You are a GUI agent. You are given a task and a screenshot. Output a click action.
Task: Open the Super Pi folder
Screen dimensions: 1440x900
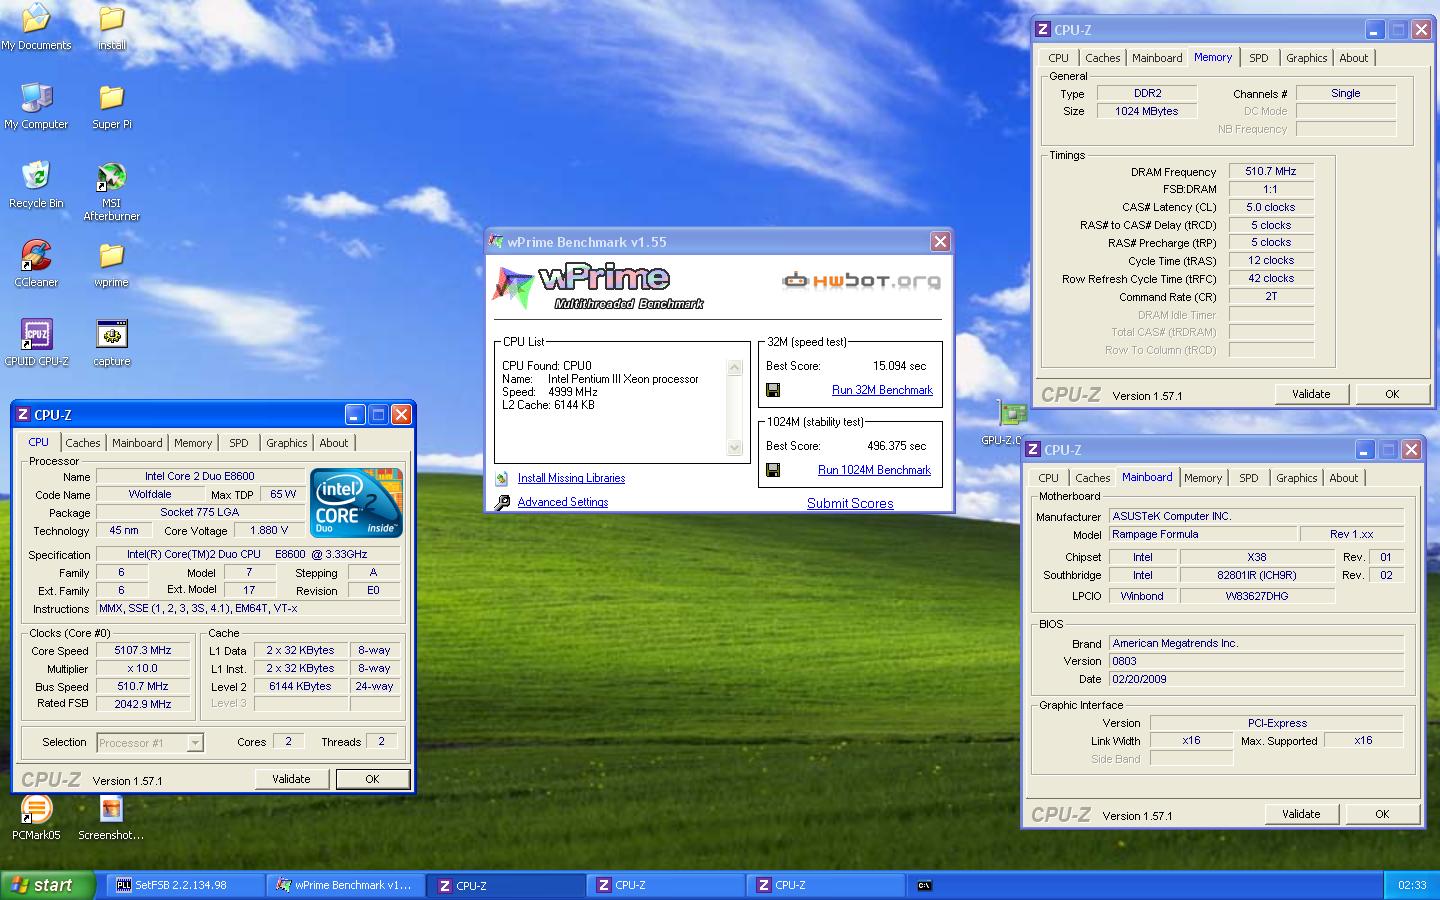[111, 107]
